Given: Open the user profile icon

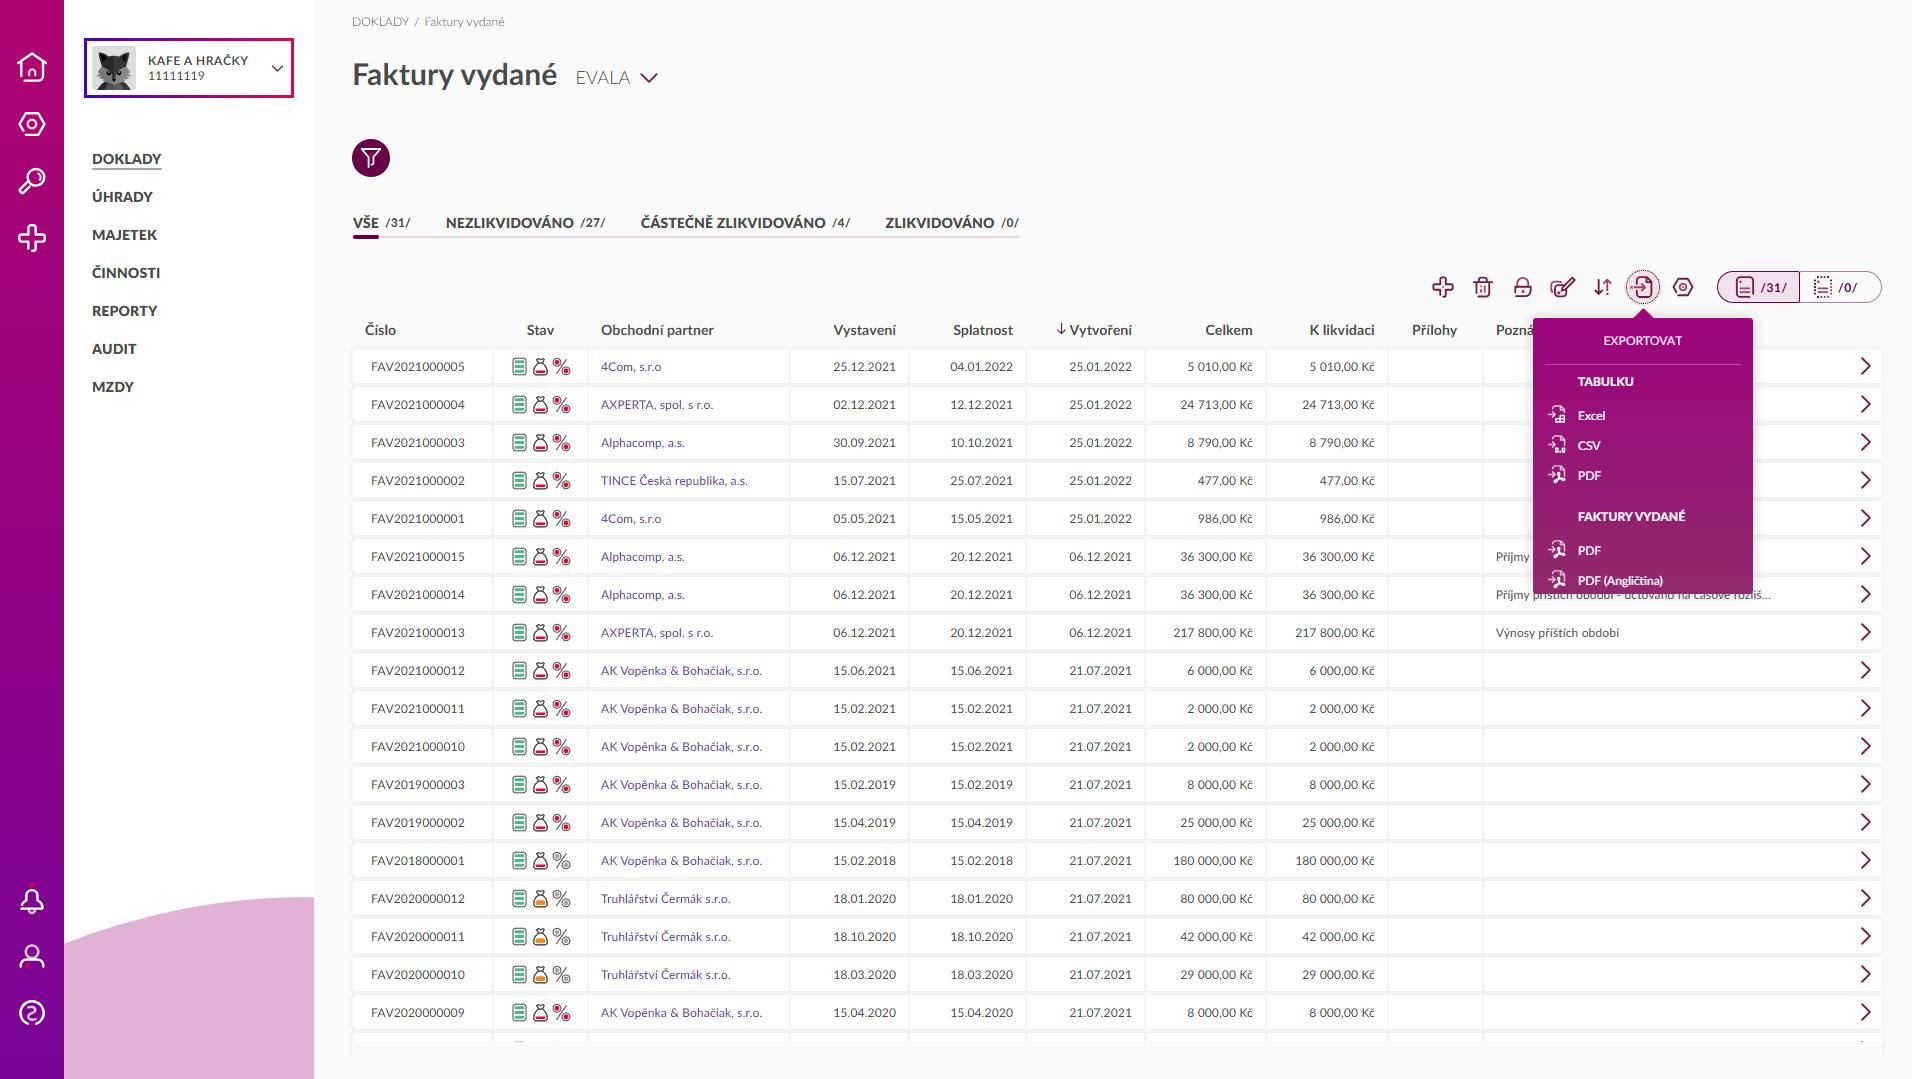Looking at the screenshot, I should click(x=32, y=957).
